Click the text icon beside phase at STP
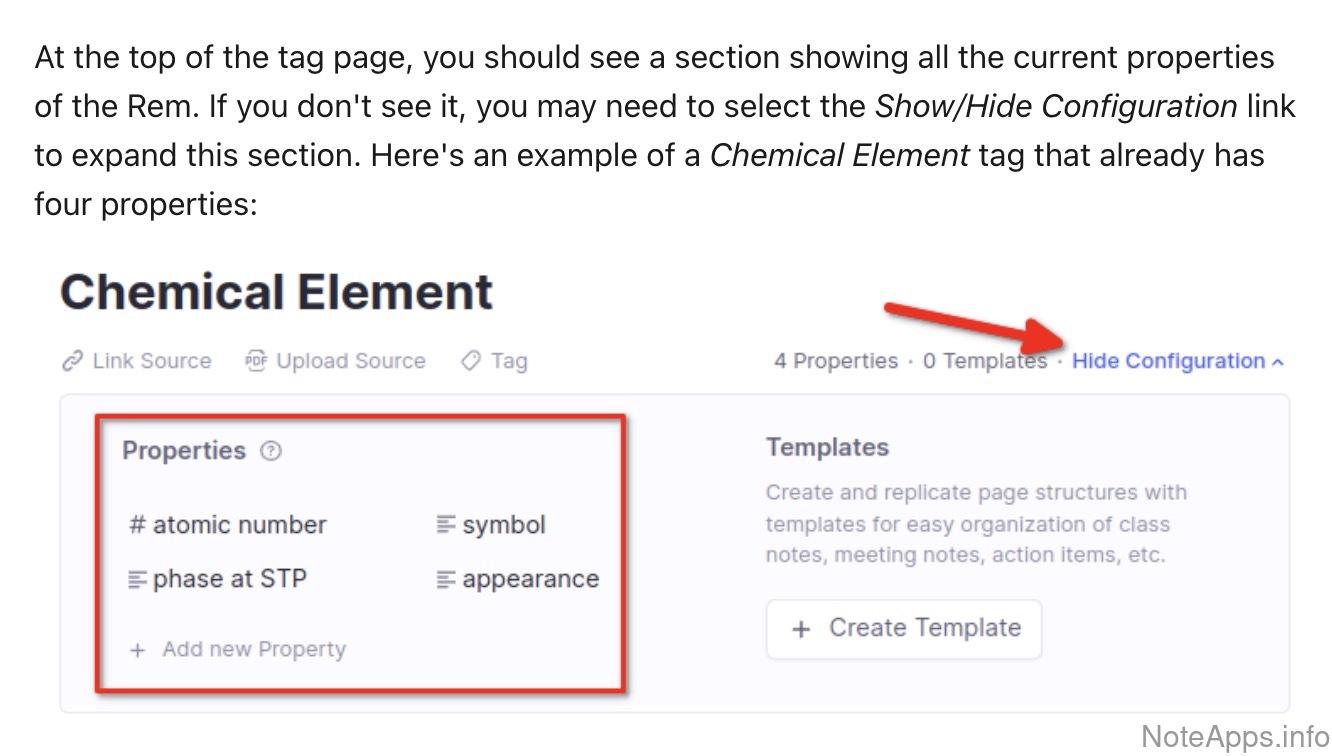1332x756 pixels. point(138,579)
